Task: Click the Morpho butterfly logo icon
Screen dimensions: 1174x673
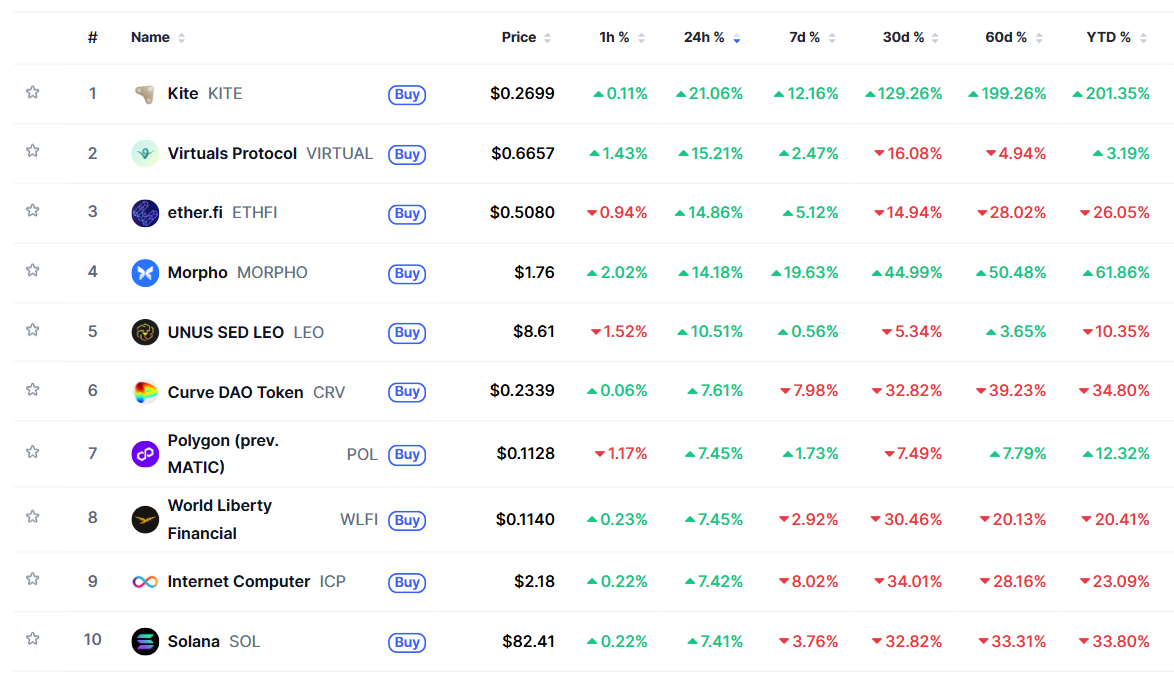Action: click(x=145, y=273)
